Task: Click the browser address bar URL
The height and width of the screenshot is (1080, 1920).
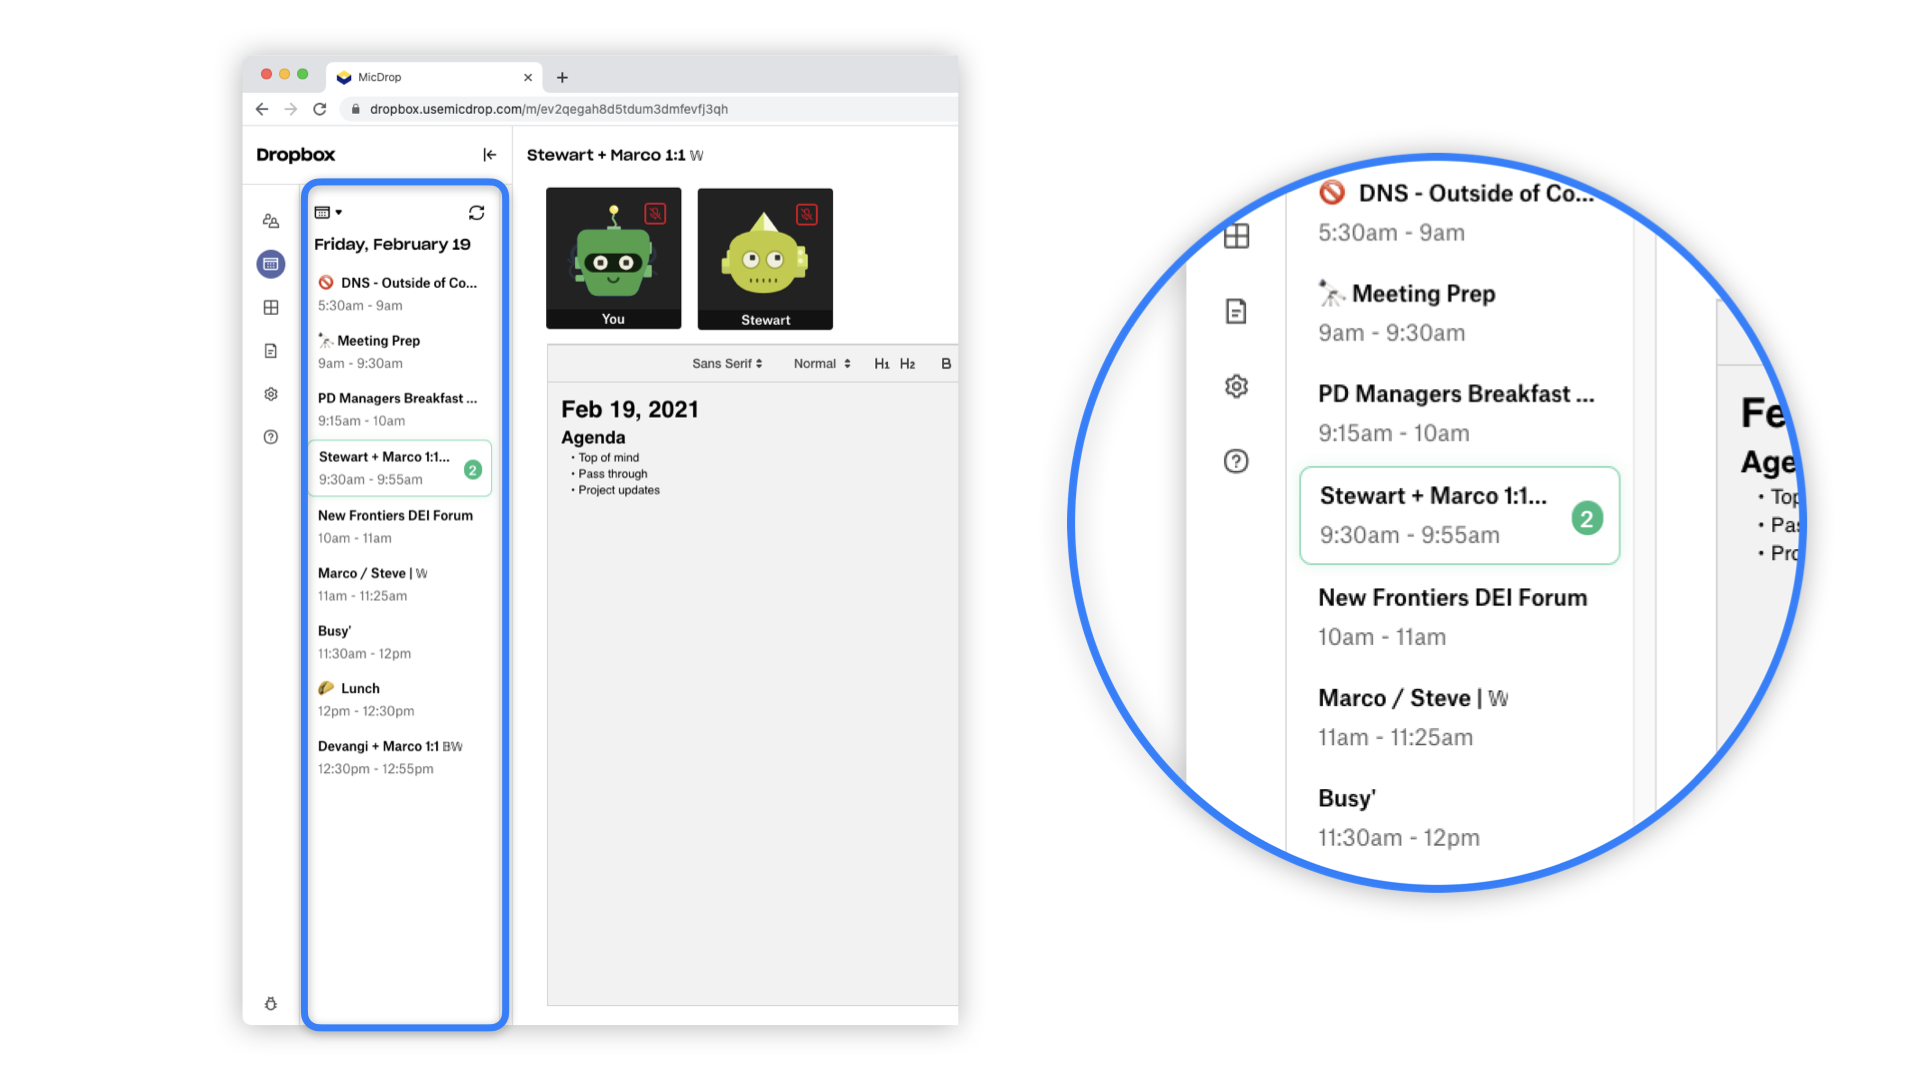Action: pos(548,109)
